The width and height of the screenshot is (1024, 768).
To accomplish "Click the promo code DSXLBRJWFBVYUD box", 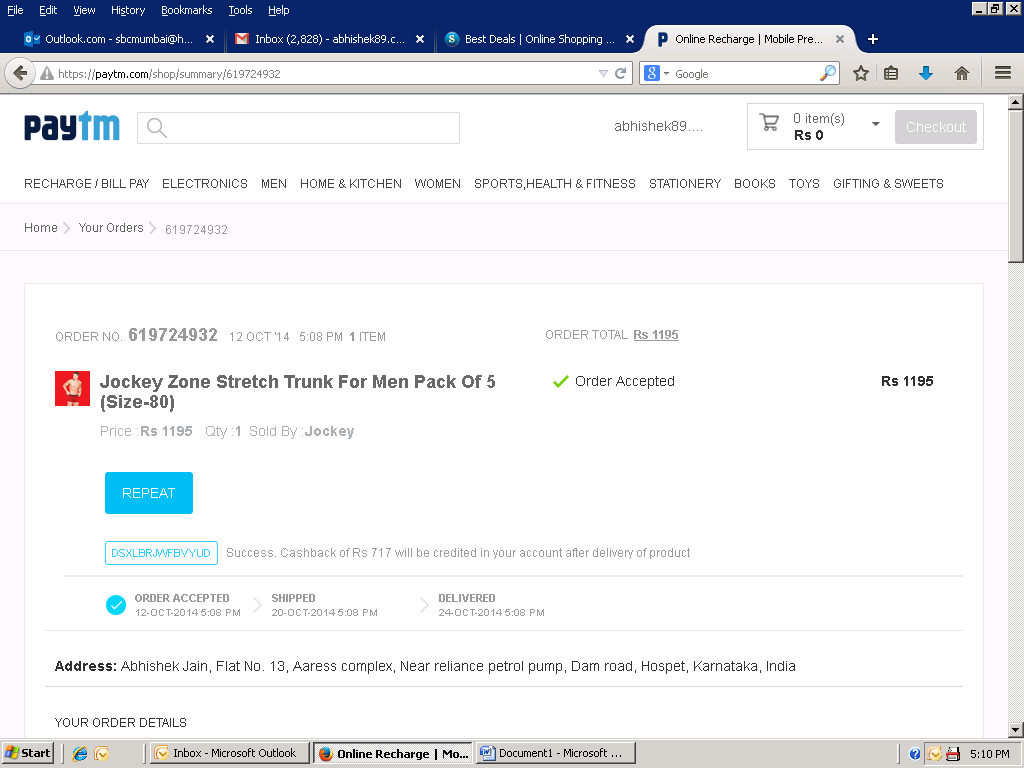I will click(161, 553).
